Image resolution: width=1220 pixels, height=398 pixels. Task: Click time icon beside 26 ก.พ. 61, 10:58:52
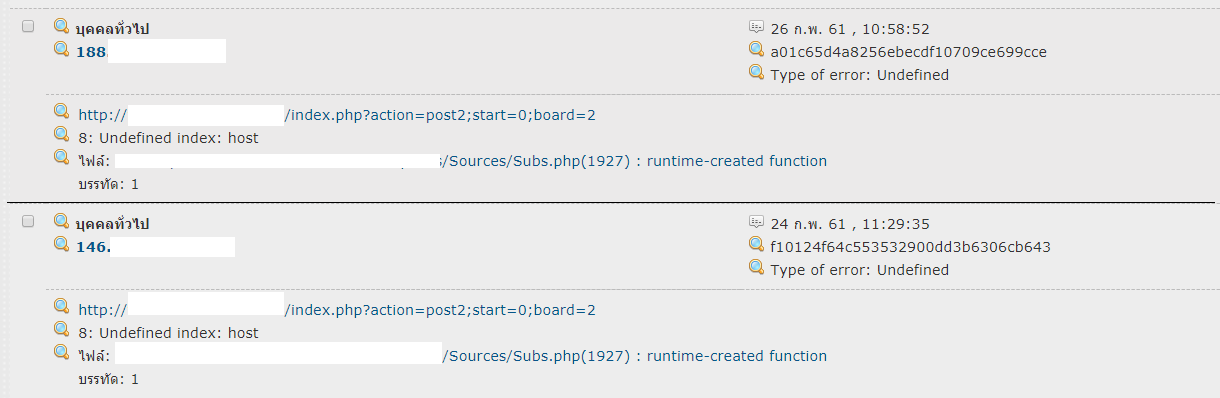click(756, 27)
